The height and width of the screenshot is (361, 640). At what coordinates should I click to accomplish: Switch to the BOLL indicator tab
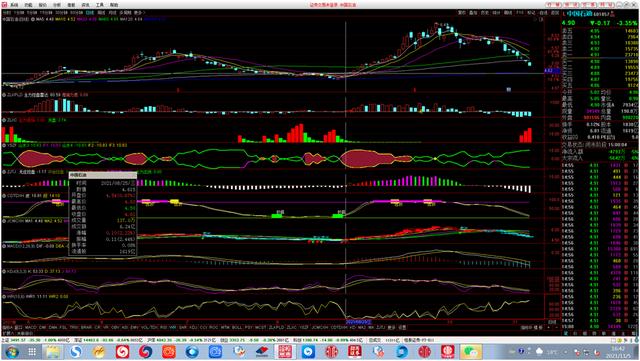237,328
